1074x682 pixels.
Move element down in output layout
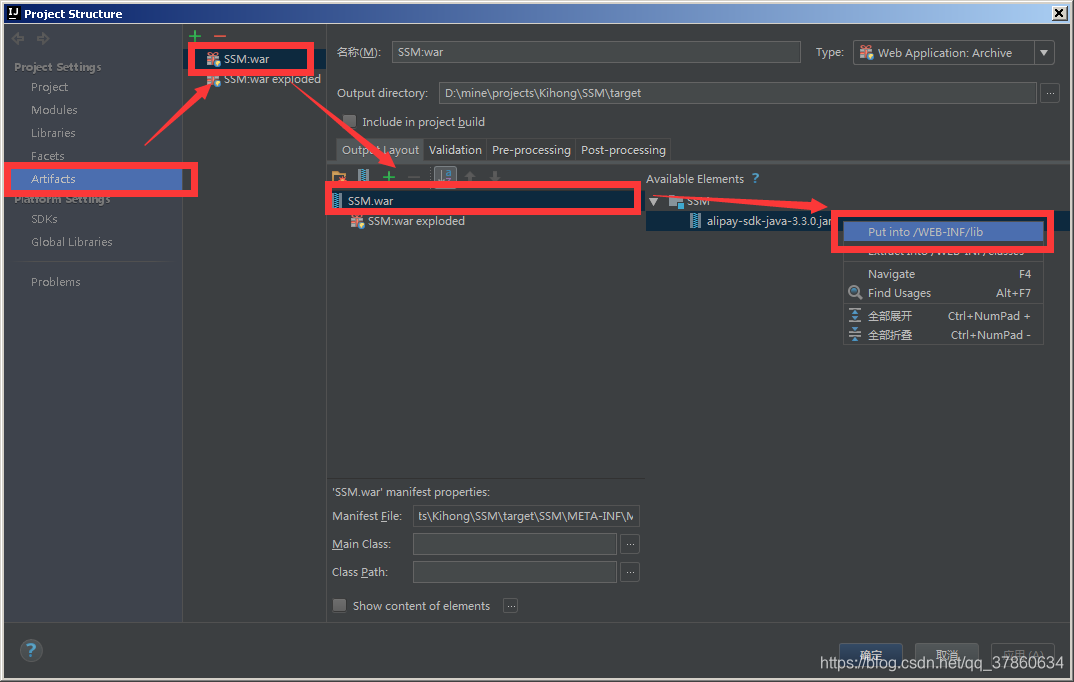[x=492, y=175]
